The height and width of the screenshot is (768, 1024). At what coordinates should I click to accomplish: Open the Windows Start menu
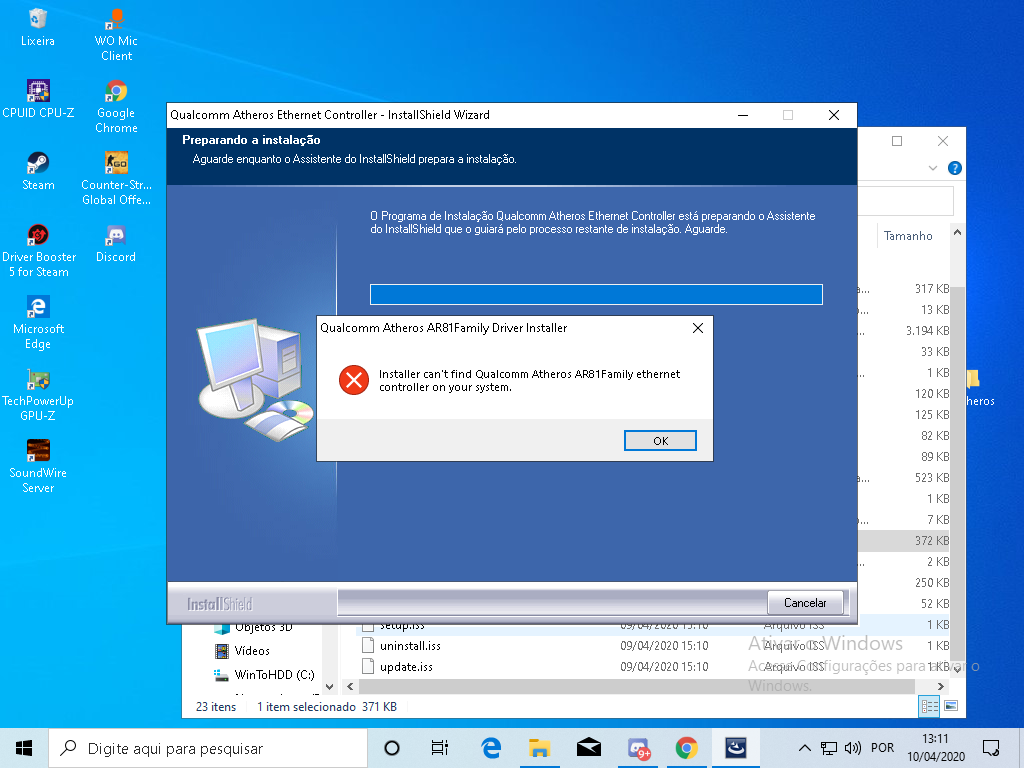click(24, 748)
